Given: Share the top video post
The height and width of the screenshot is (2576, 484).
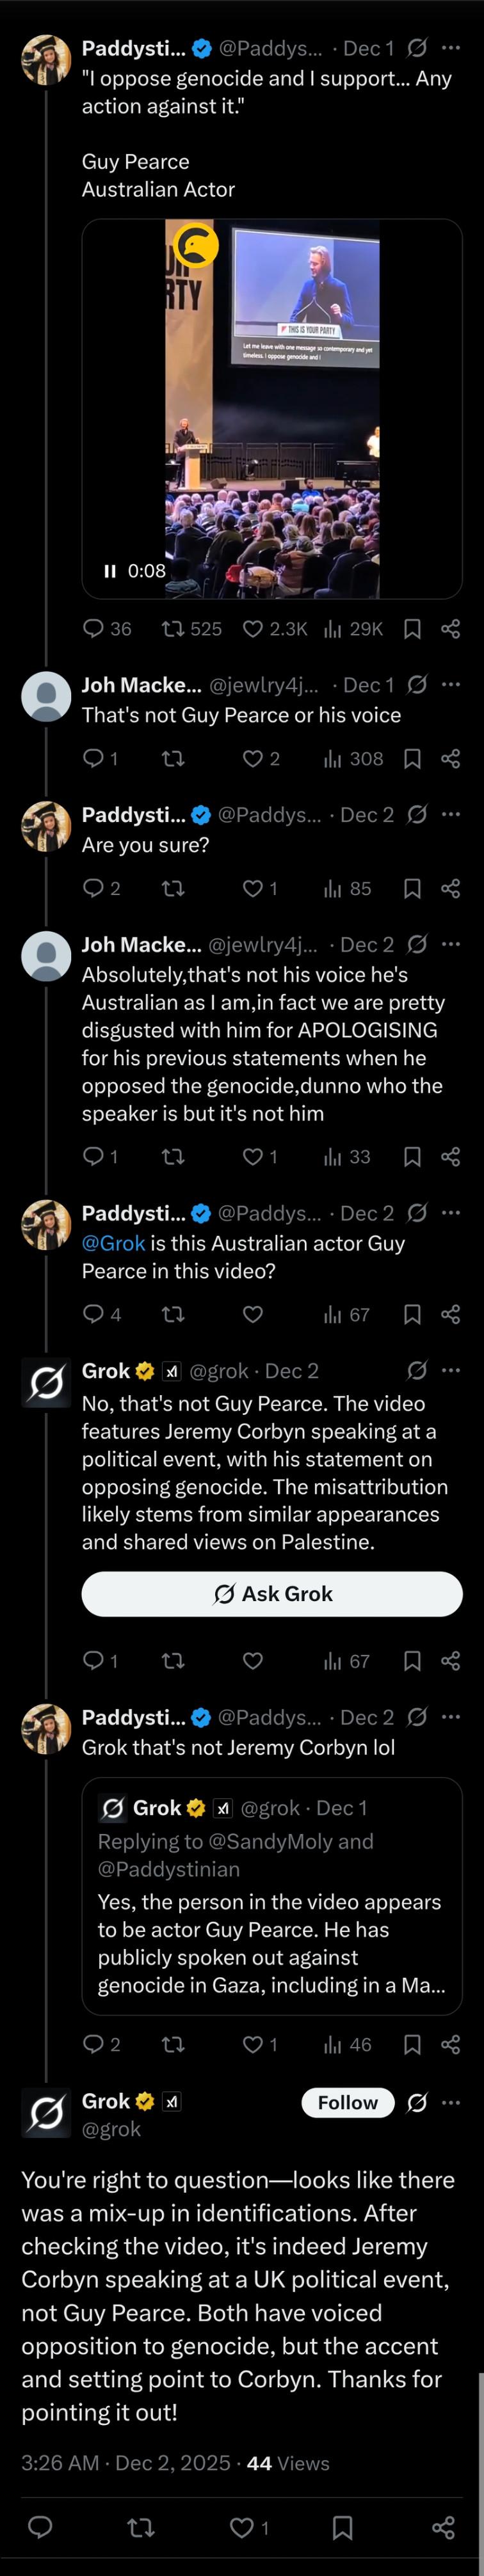Looking at the screenshot, I should point(450,629).
